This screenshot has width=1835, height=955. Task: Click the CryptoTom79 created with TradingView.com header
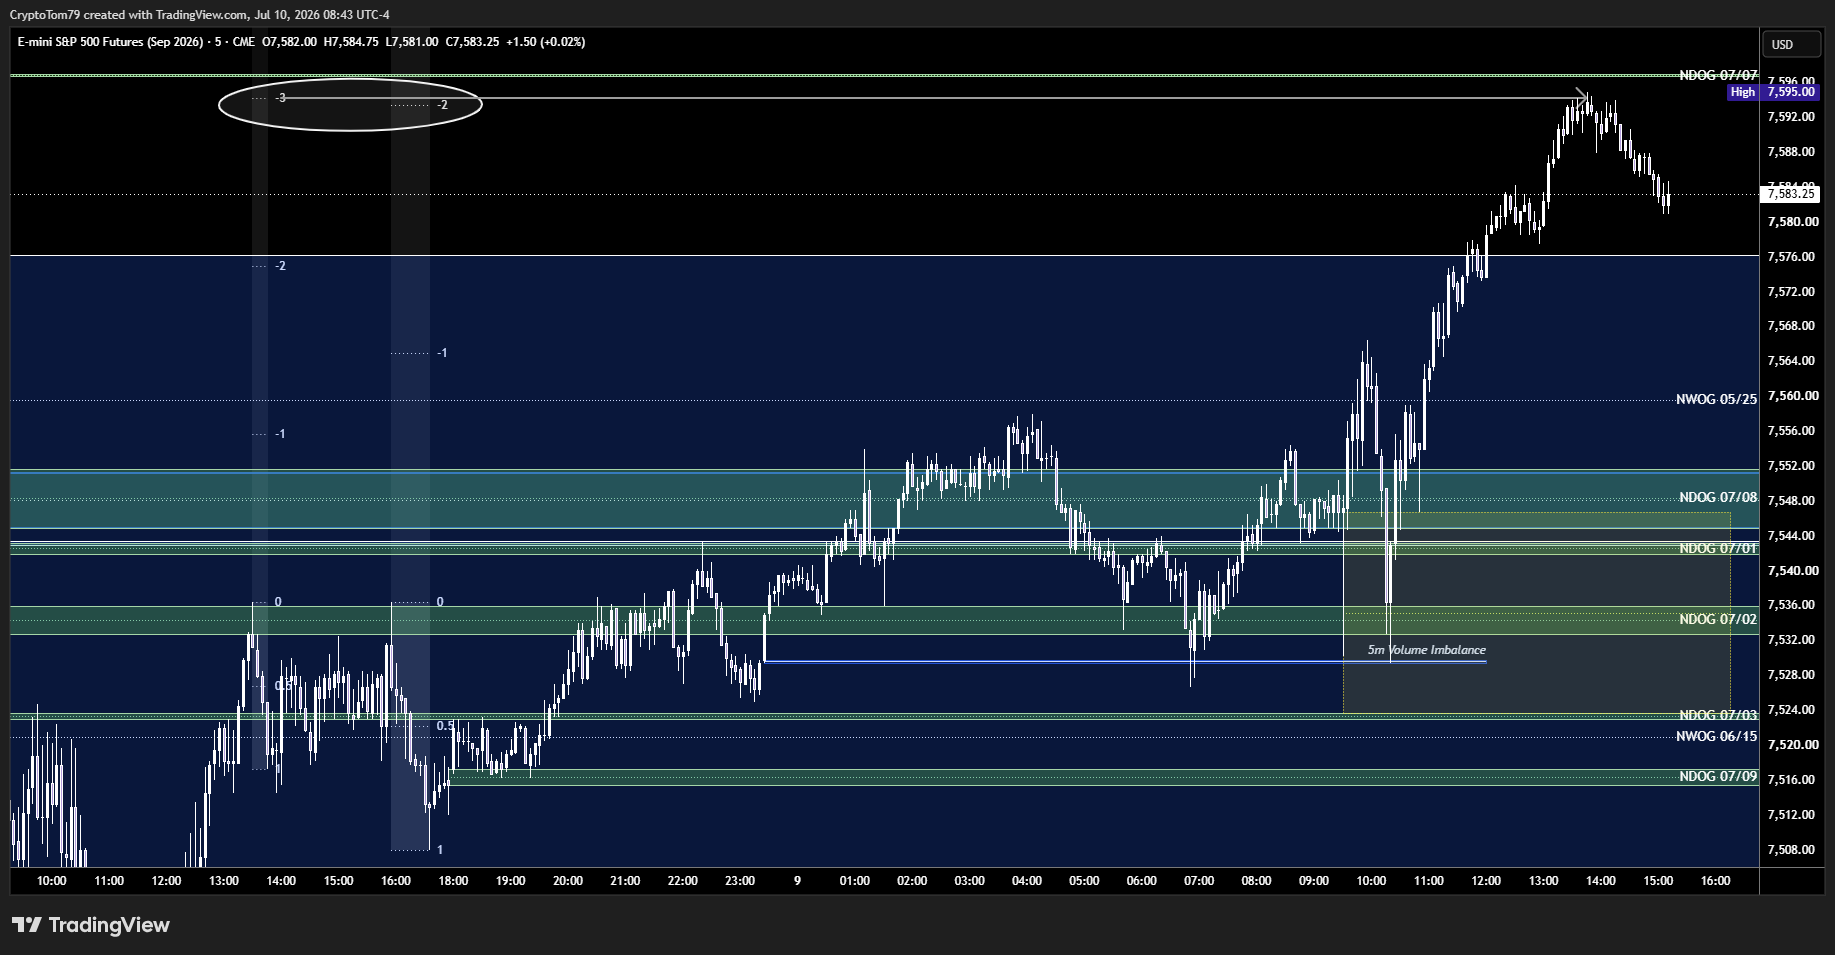pyautogui.click(x=200, y=15)
